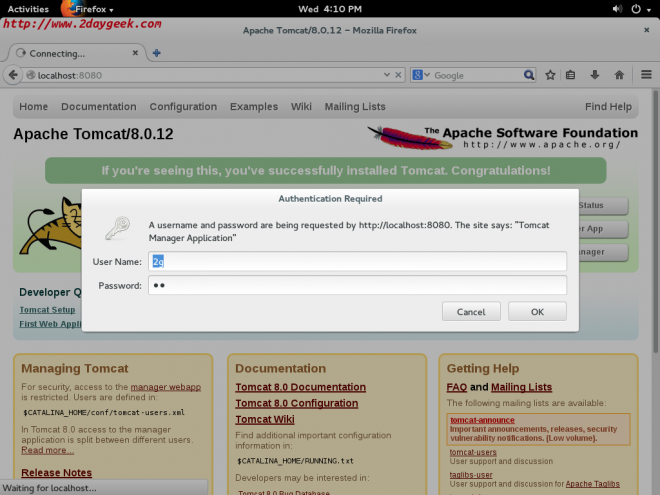
Task: Click the bookmarks list icon in toolbar
Action: pos(571,75)
